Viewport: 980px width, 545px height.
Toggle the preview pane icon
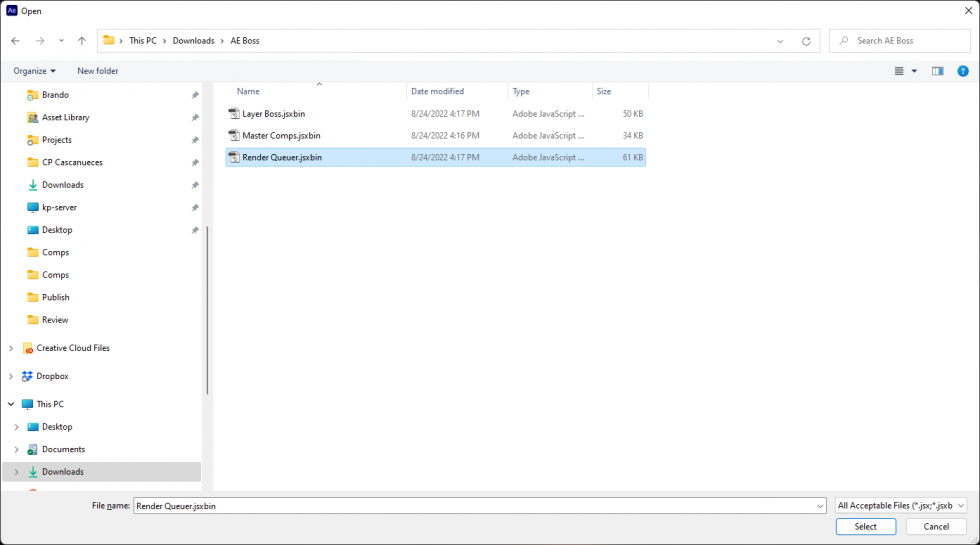[937, 71]
